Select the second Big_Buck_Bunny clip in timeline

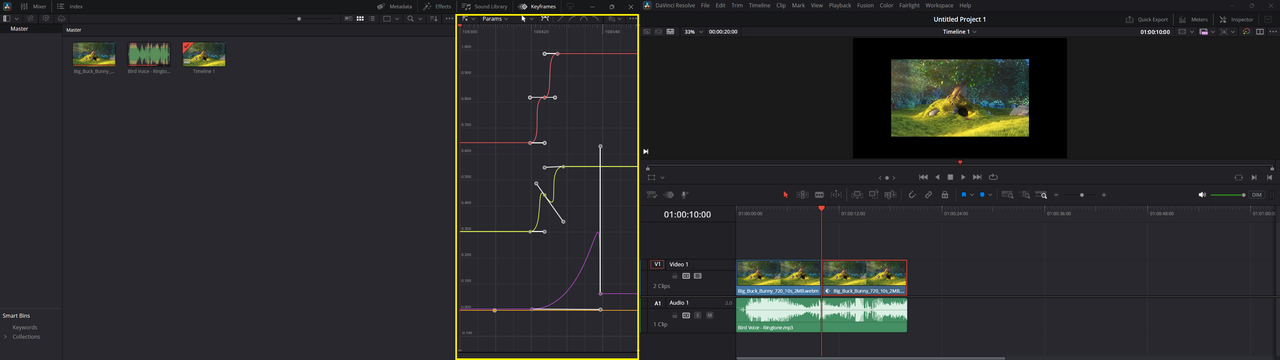(864, 278)
